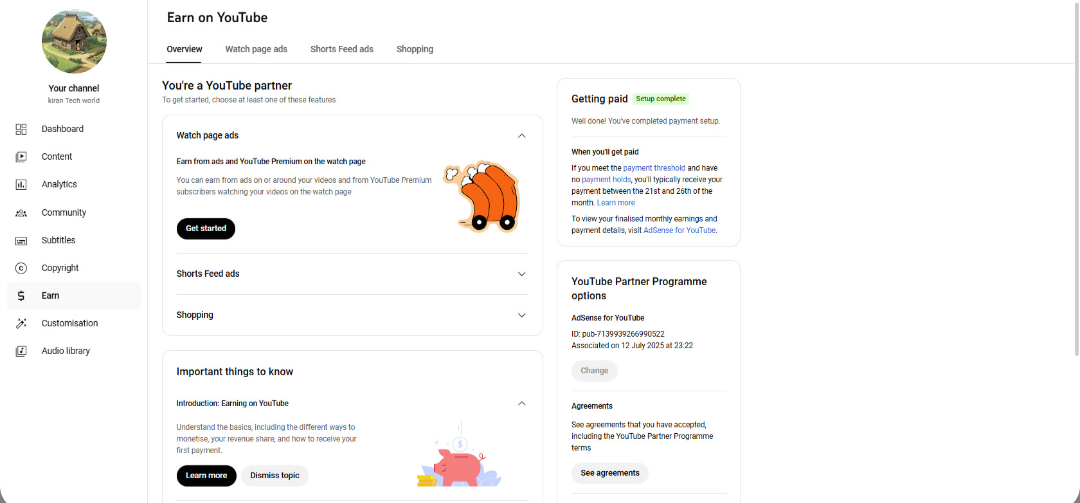The width and height of the screenshot is (1080, 503).
Task: Open the AdSense for YouTube link
Action: coord(680,230)
